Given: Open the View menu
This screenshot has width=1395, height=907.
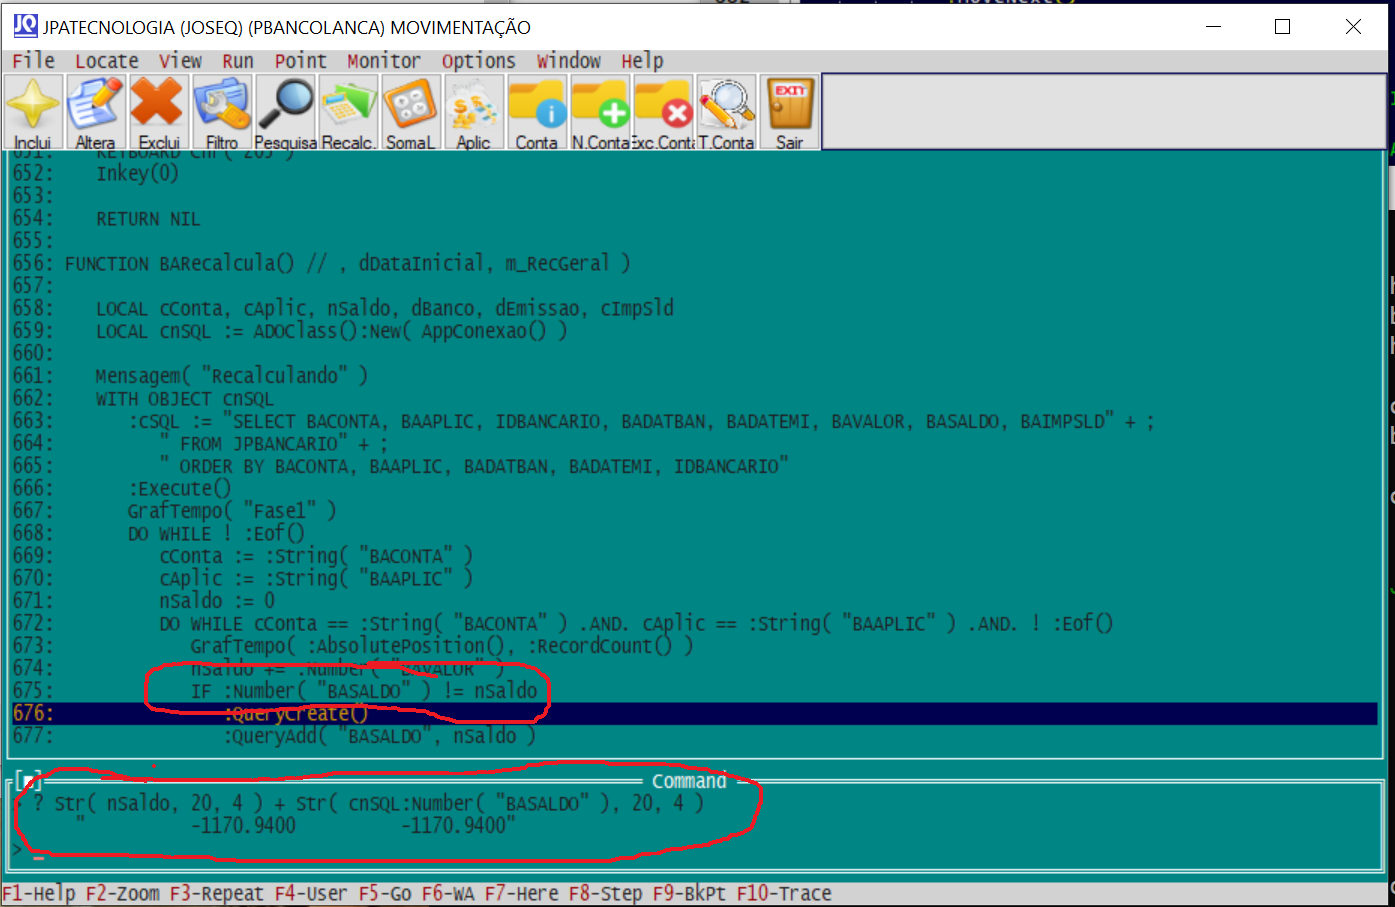Looking at the screenshot, I should coord(180,61).
